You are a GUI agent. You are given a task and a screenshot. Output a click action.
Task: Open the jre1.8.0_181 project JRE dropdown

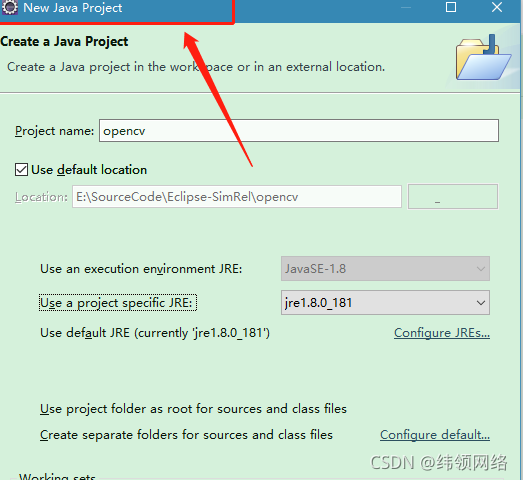tap(385, 303)
